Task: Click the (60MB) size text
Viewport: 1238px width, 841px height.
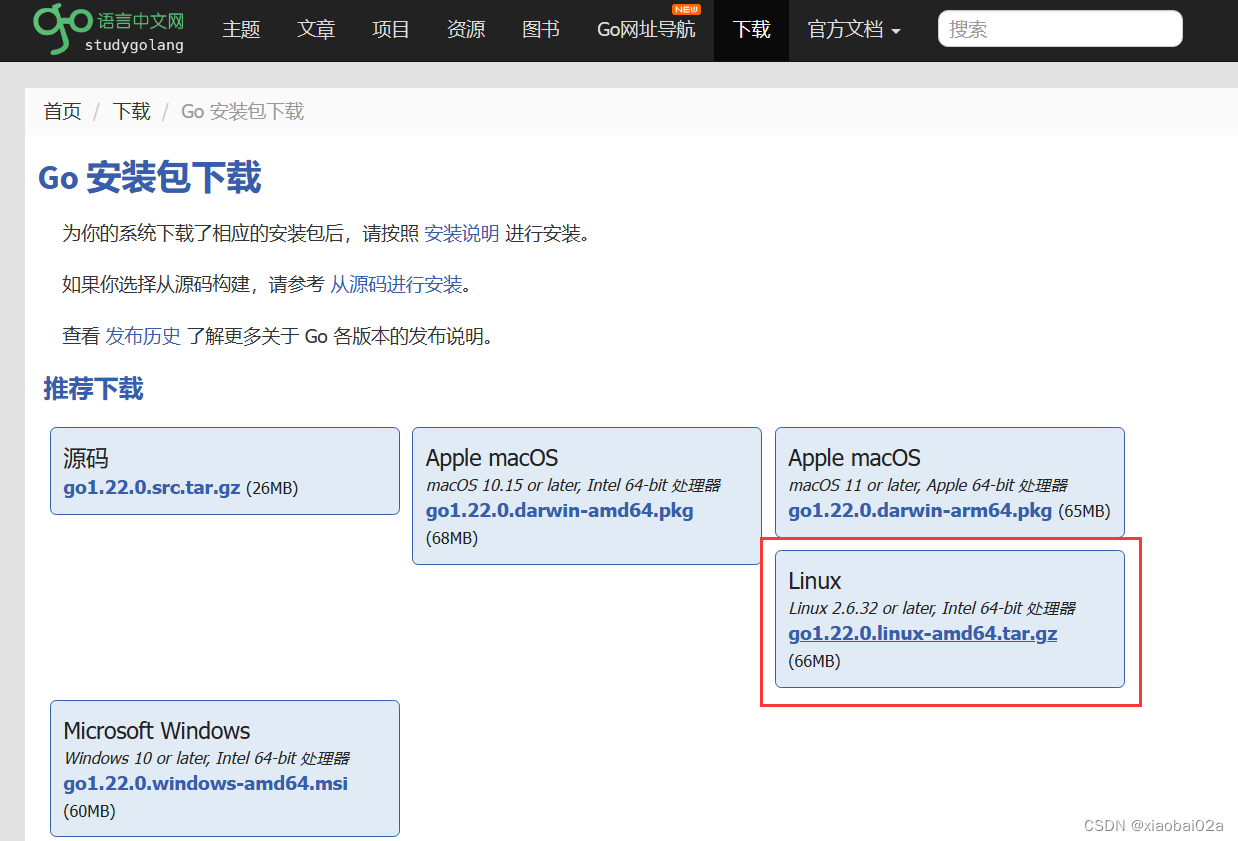Action: (x=89, y=811)
